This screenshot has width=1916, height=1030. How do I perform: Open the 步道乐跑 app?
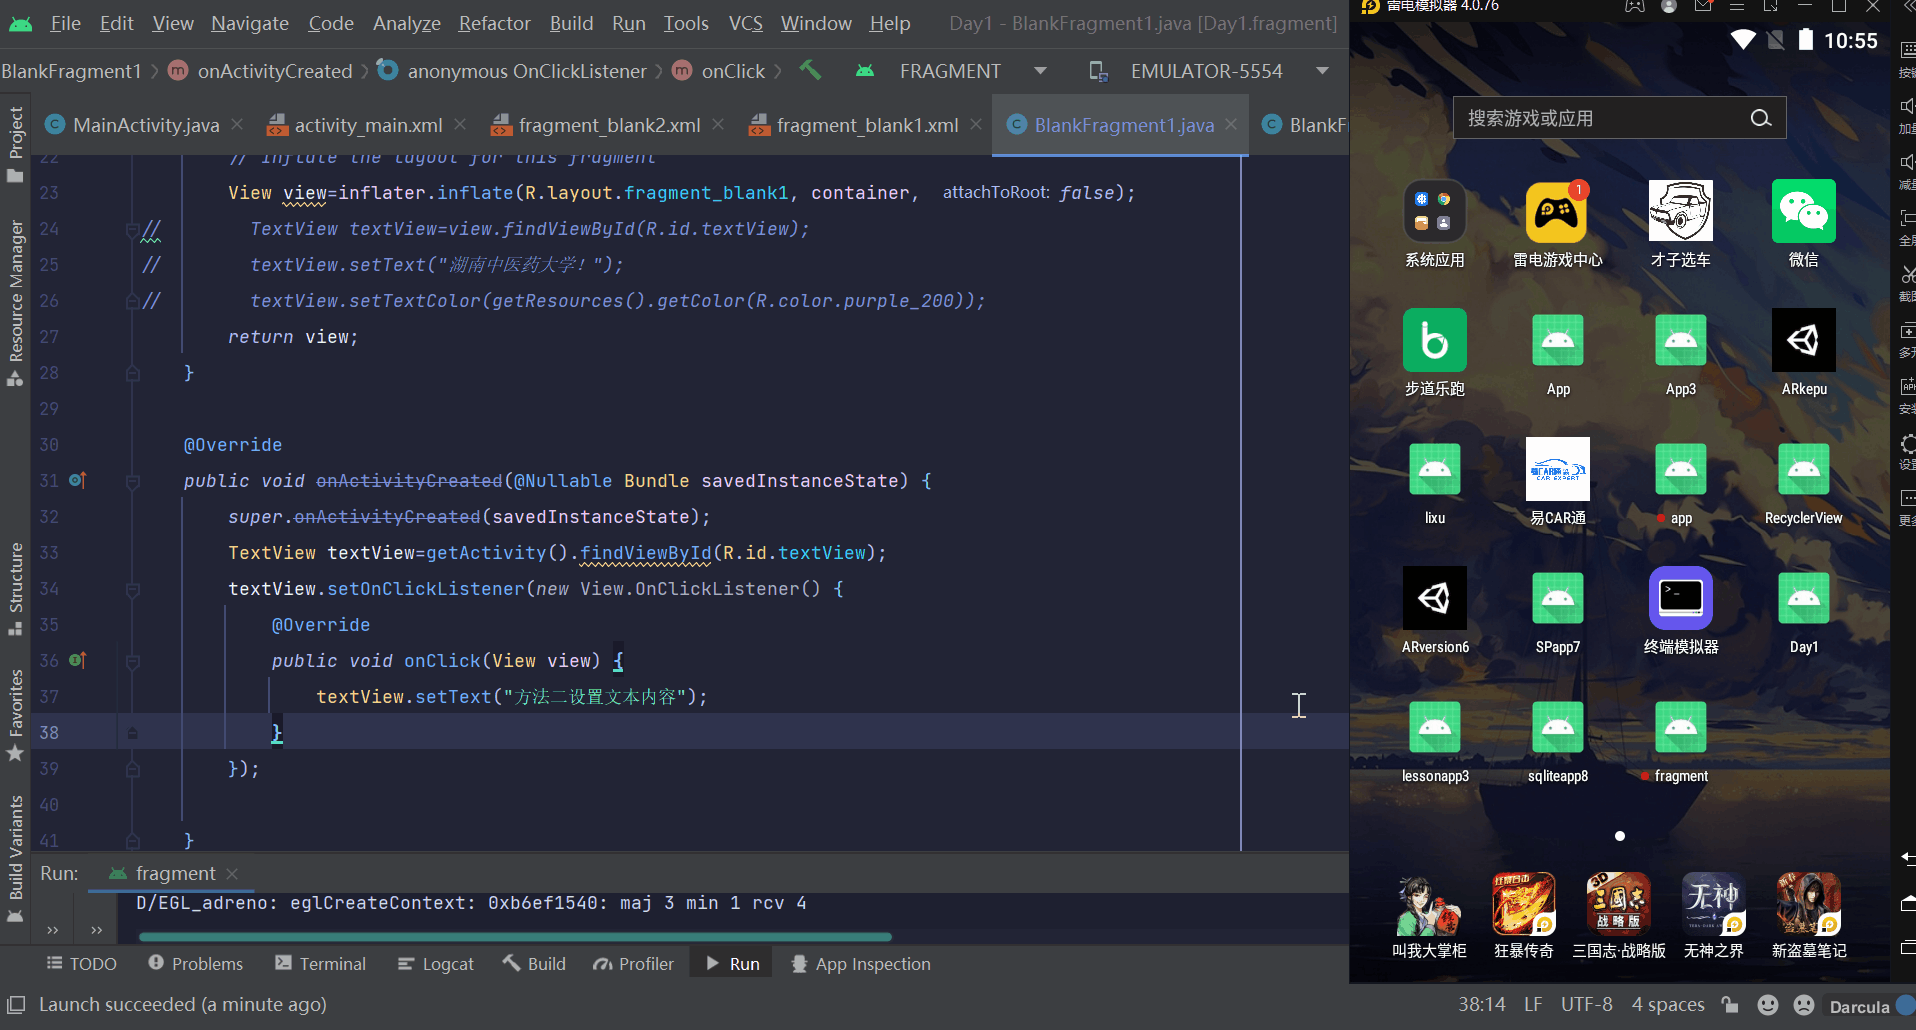[x=1434, y=340]
